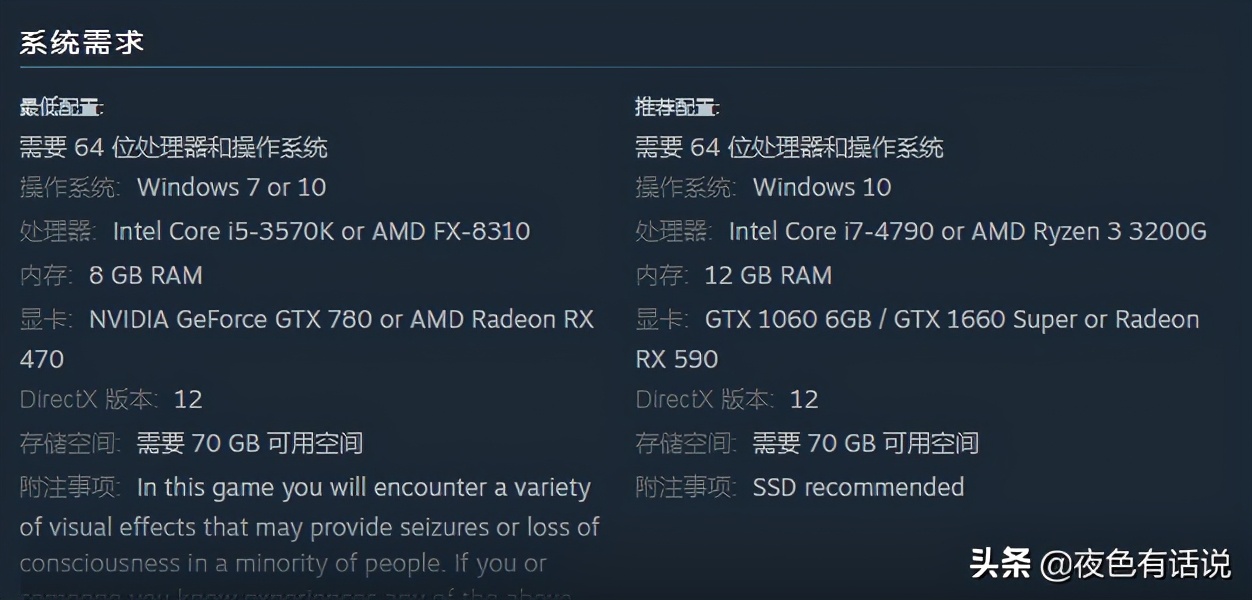Image resolution: width=1252 pixels, height=600 pixels.
Task: Click the recommended DirectX 版本 12 line
Action: point(727,400)
